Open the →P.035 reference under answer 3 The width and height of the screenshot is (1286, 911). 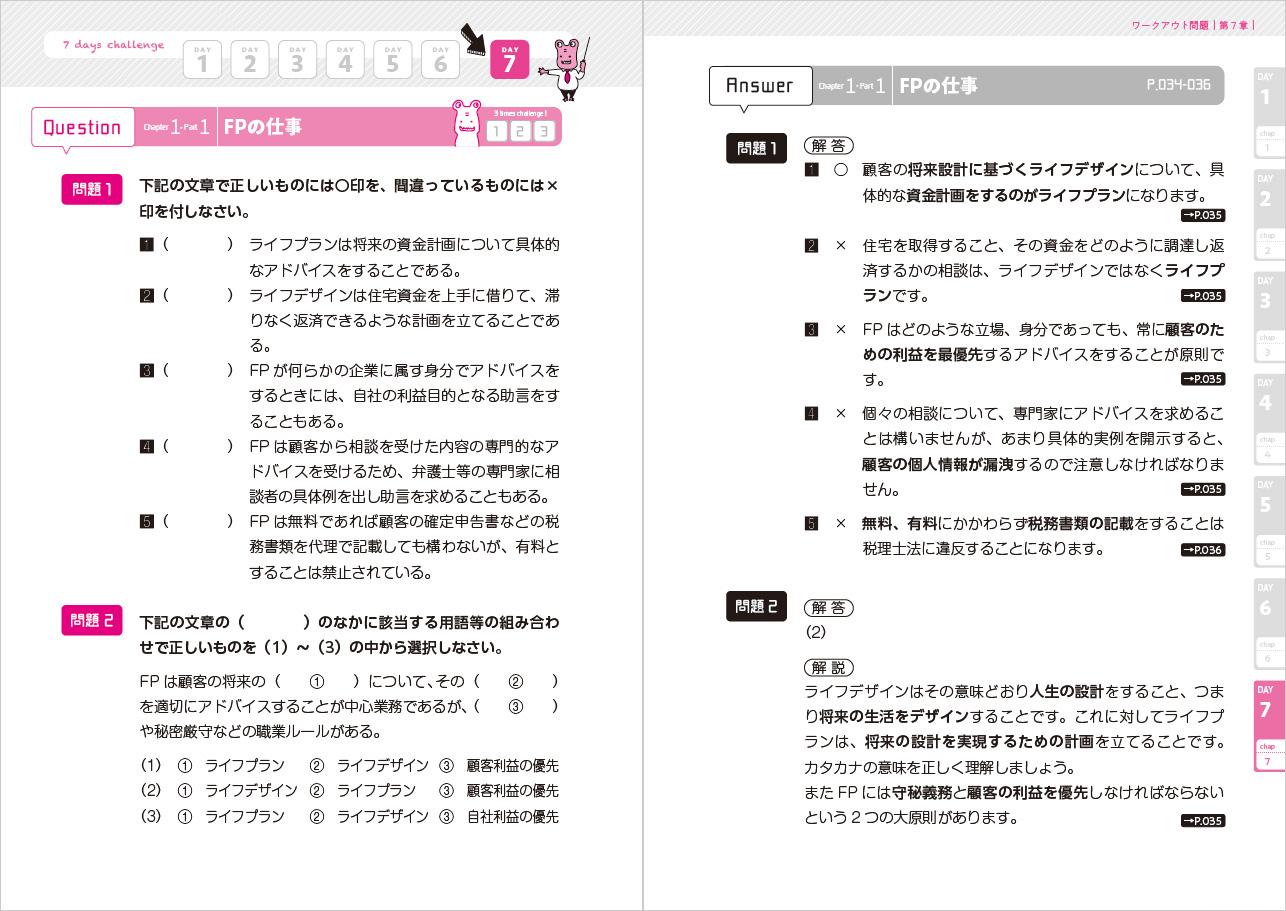1203,379
